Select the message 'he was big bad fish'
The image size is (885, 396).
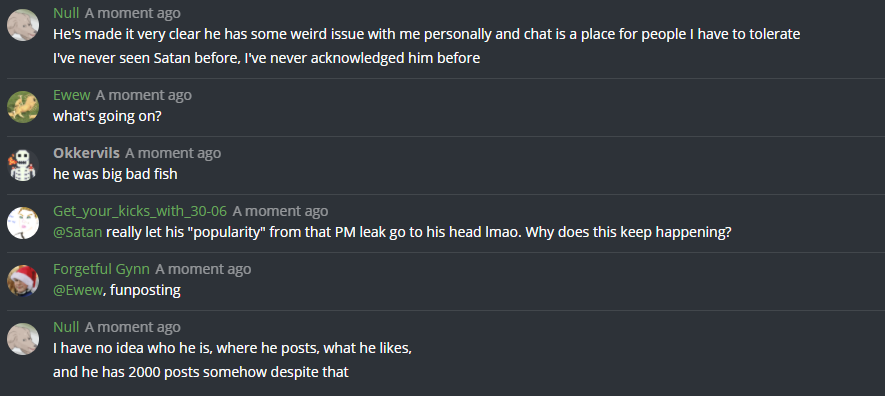click(115, 174)
